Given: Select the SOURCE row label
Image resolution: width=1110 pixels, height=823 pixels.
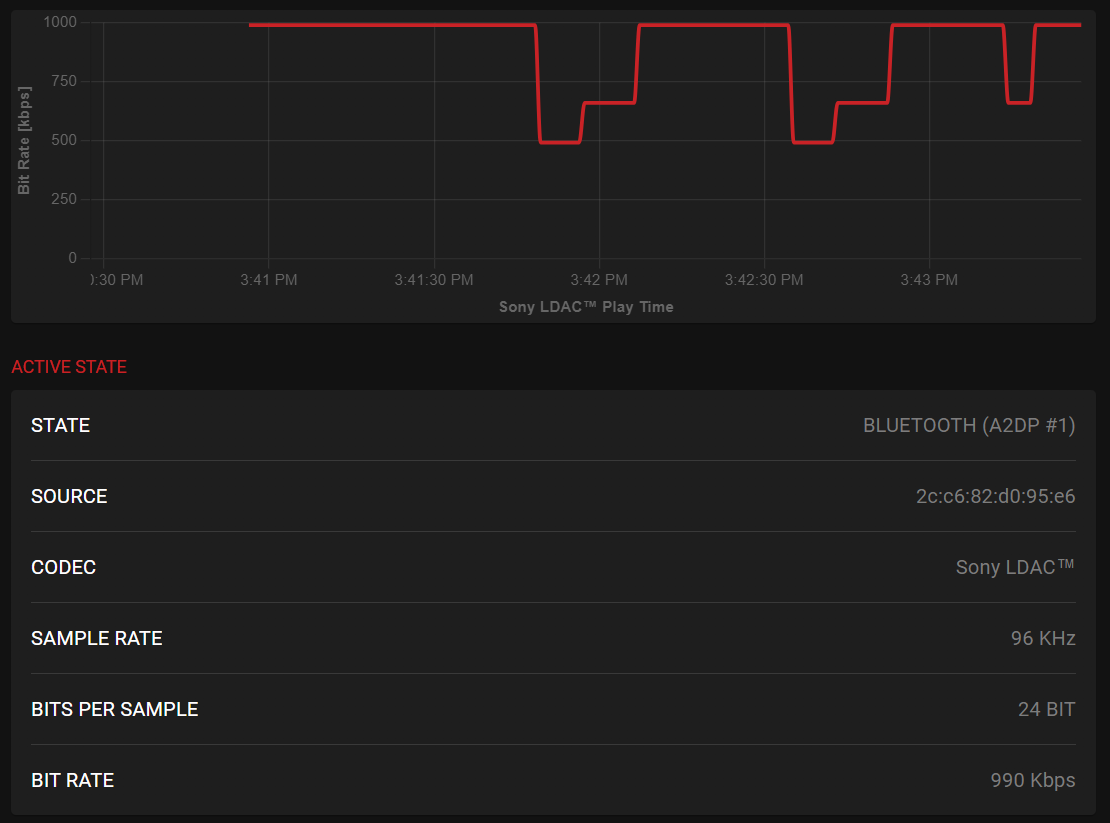Looking at the screenshot, I should (x=69, y=496).
